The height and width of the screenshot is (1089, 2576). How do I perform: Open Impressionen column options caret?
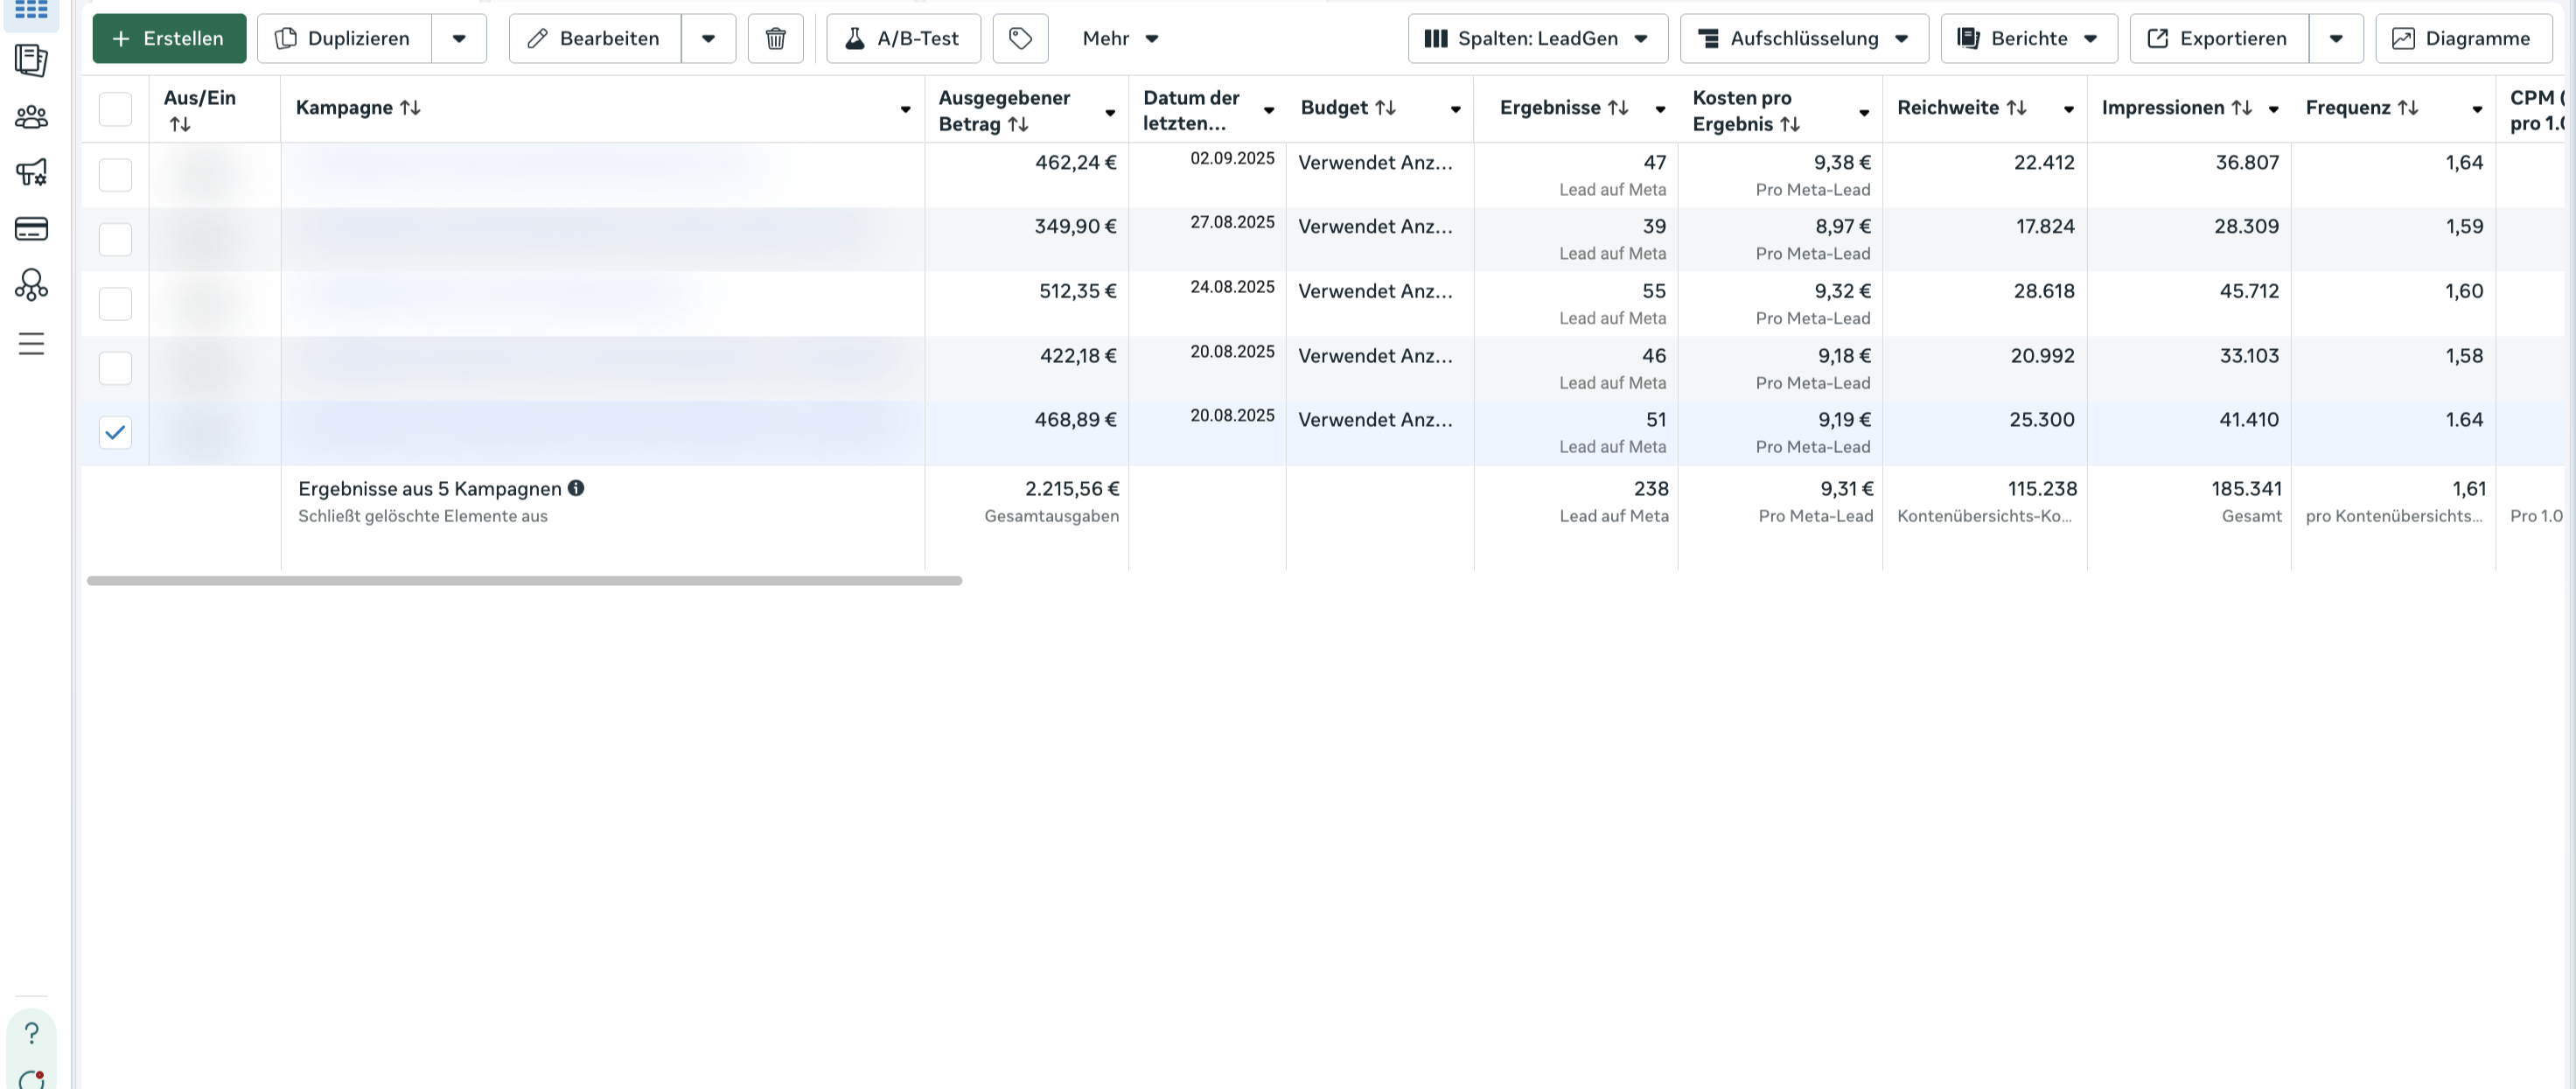[x=2274, y=110]
